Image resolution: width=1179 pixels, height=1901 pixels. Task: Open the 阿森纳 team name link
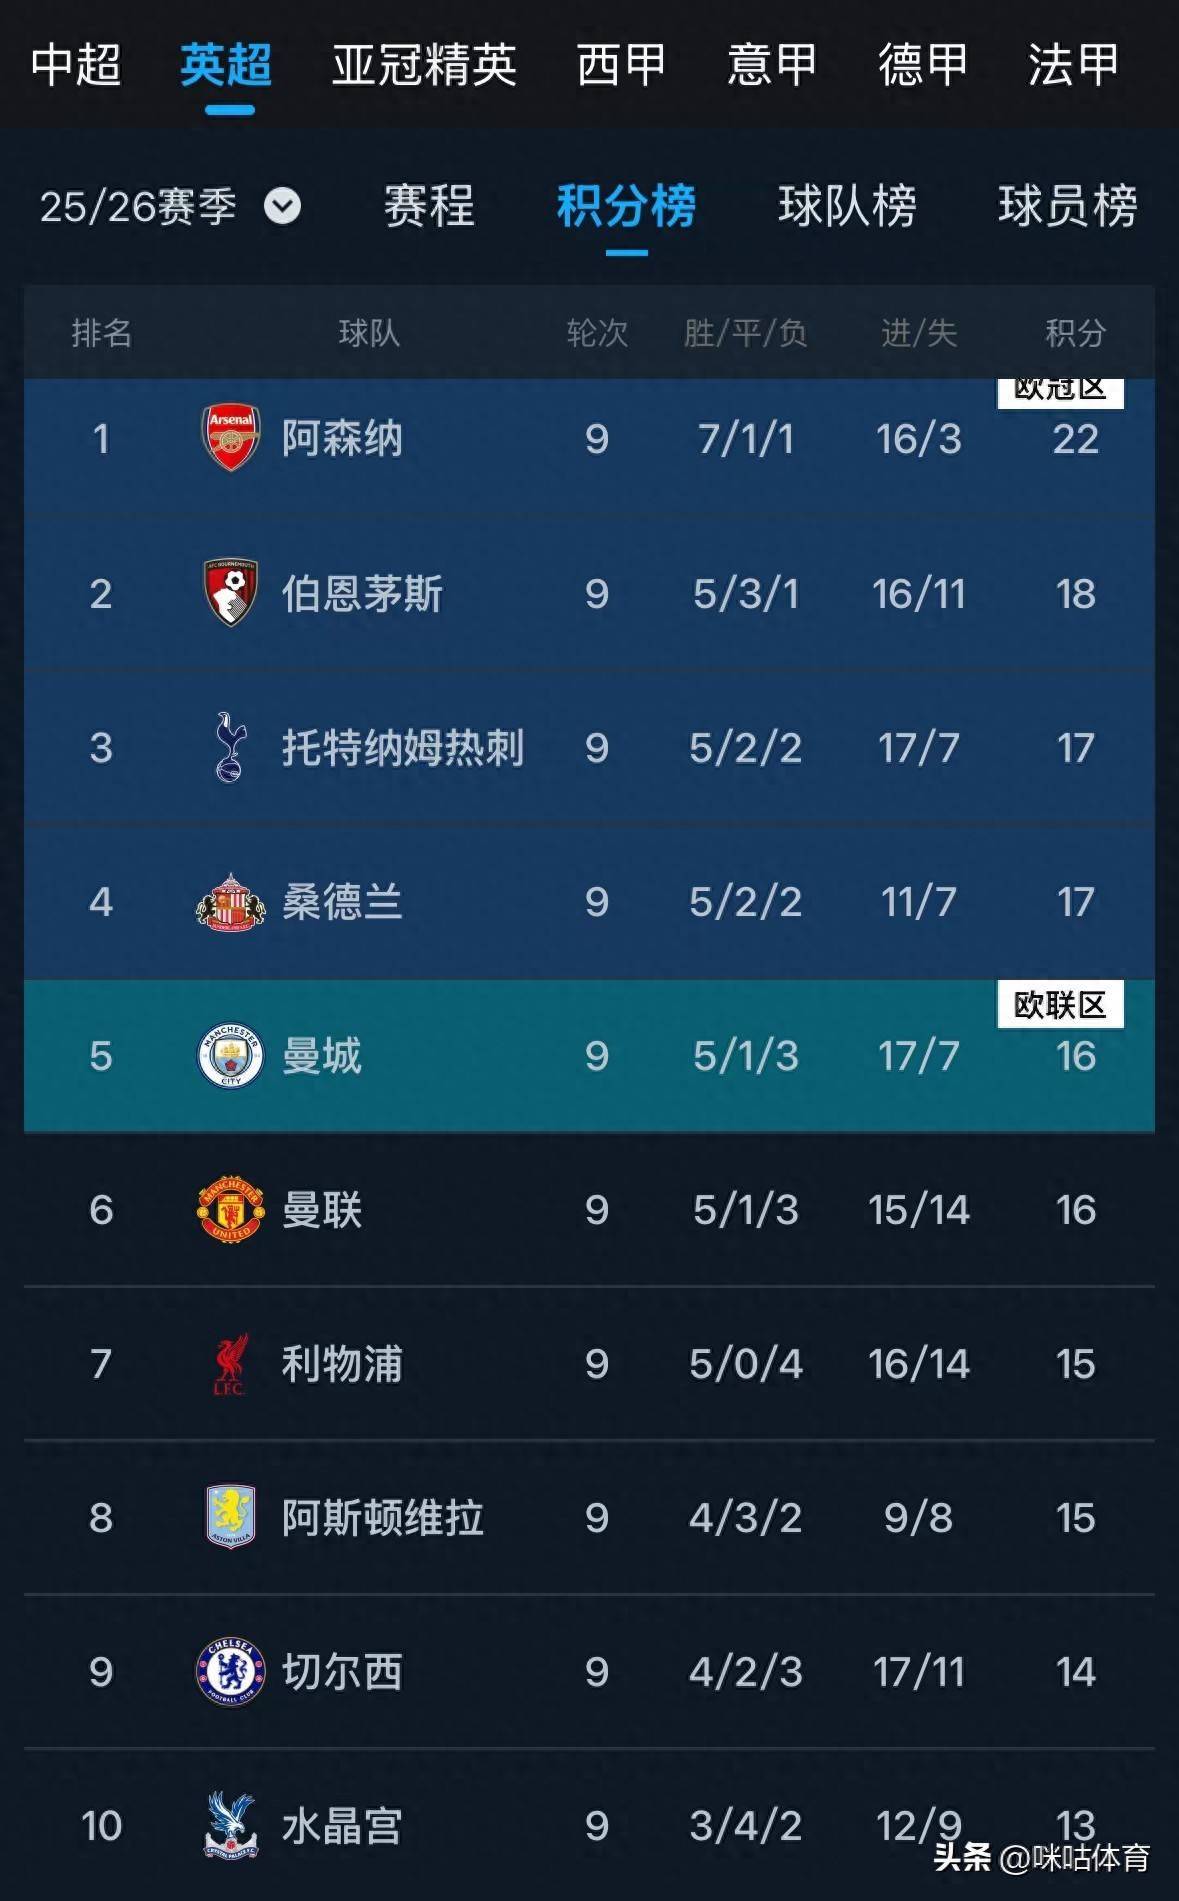click(342, 439)
